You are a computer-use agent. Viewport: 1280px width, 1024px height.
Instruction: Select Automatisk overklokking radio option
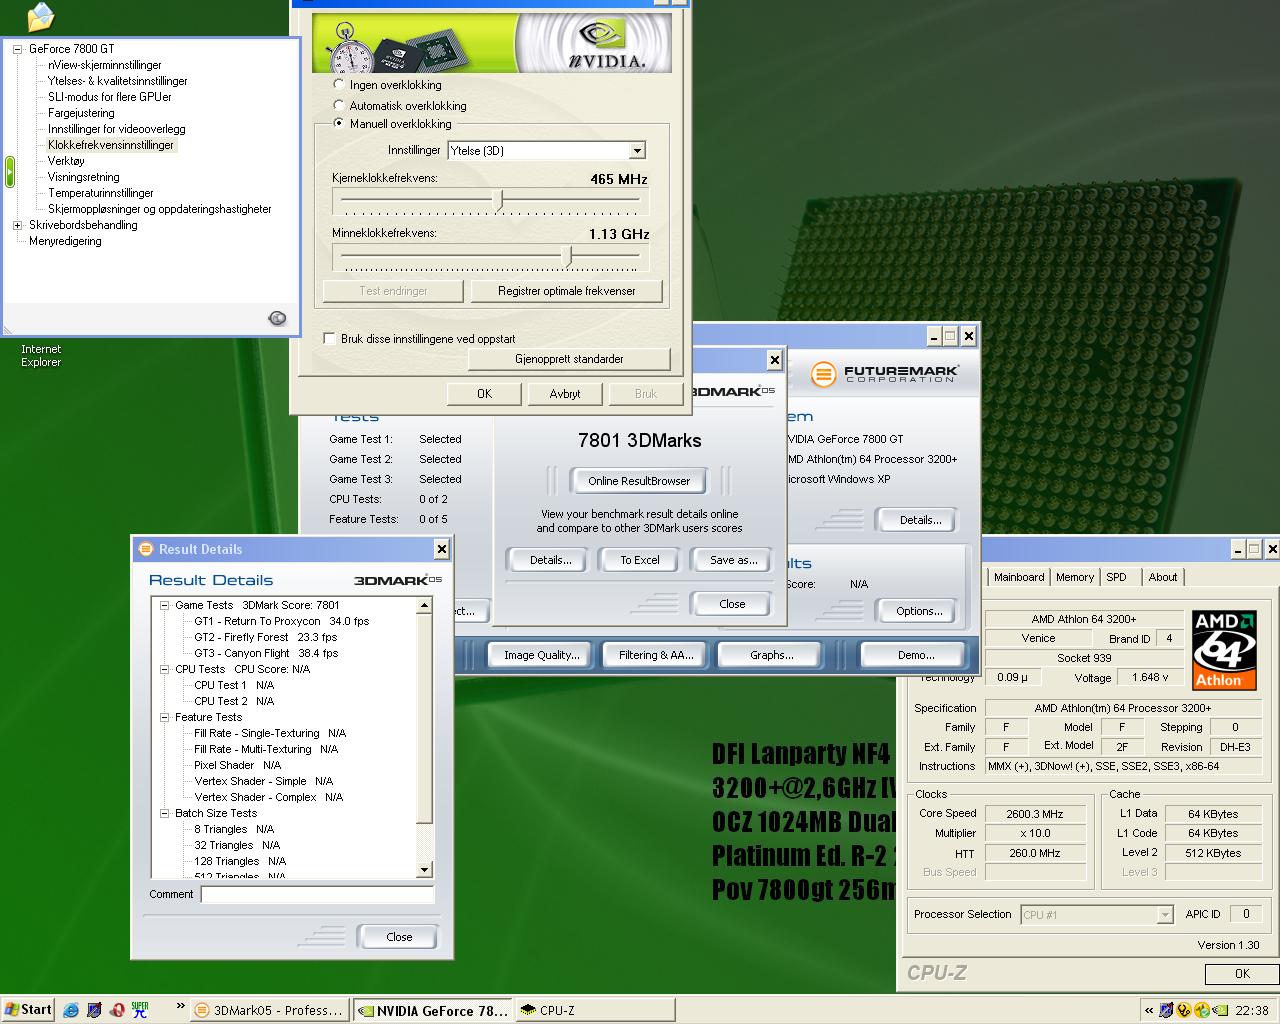tap(339, 105)
